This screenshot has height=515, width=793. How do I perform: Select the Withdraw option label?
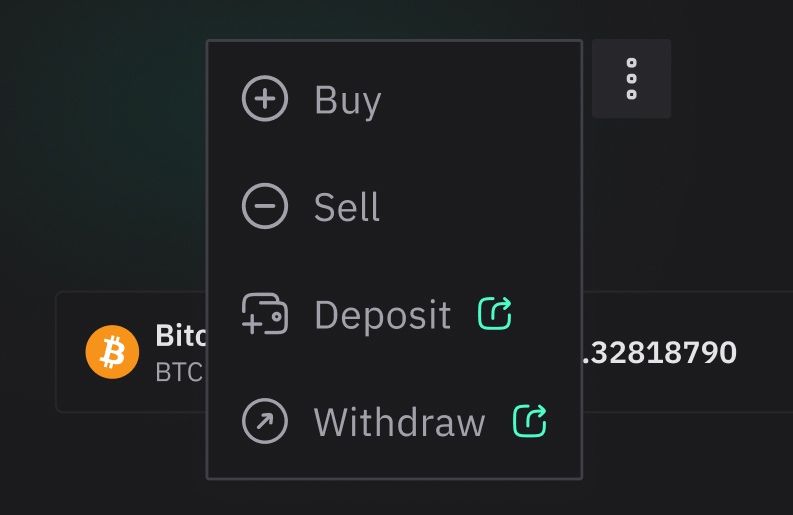[400, 422]
